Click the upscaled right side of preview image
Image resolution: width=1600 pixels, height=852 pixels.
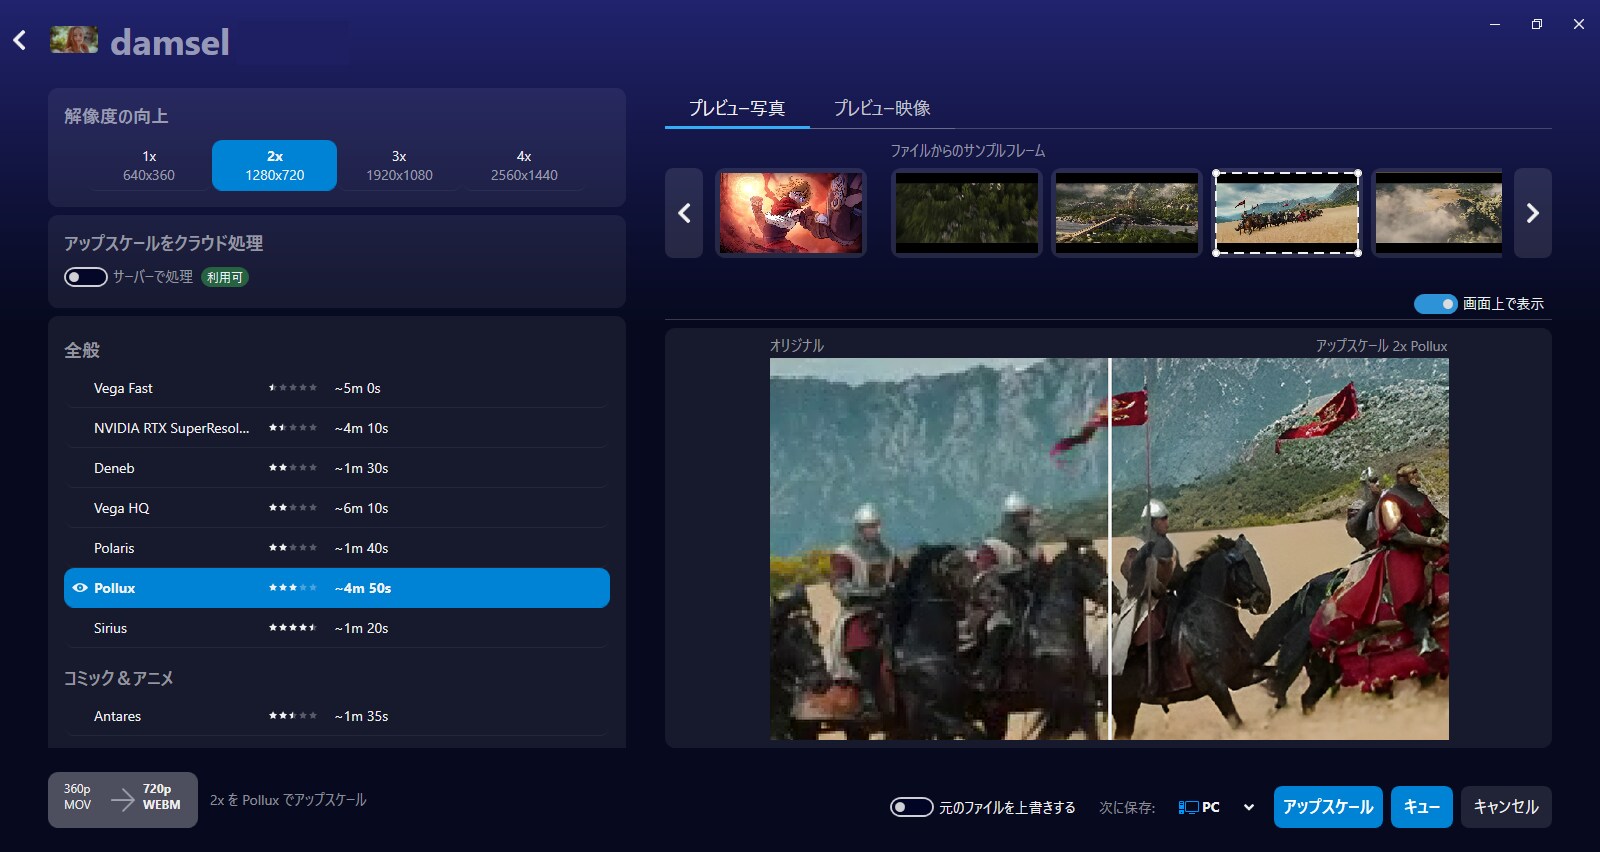pyautogui.click(x=1281, y=549)
